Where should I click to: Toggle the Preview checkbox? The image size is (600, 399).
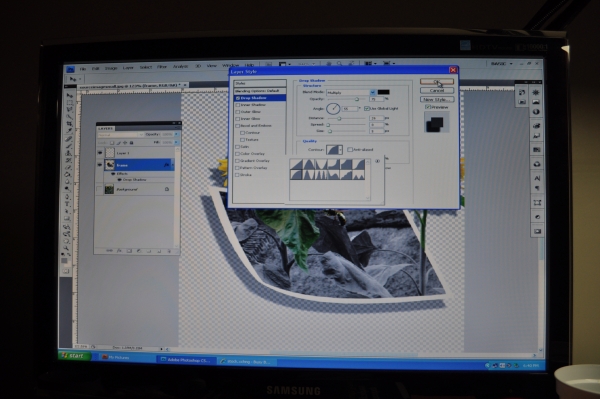point(428,107)
